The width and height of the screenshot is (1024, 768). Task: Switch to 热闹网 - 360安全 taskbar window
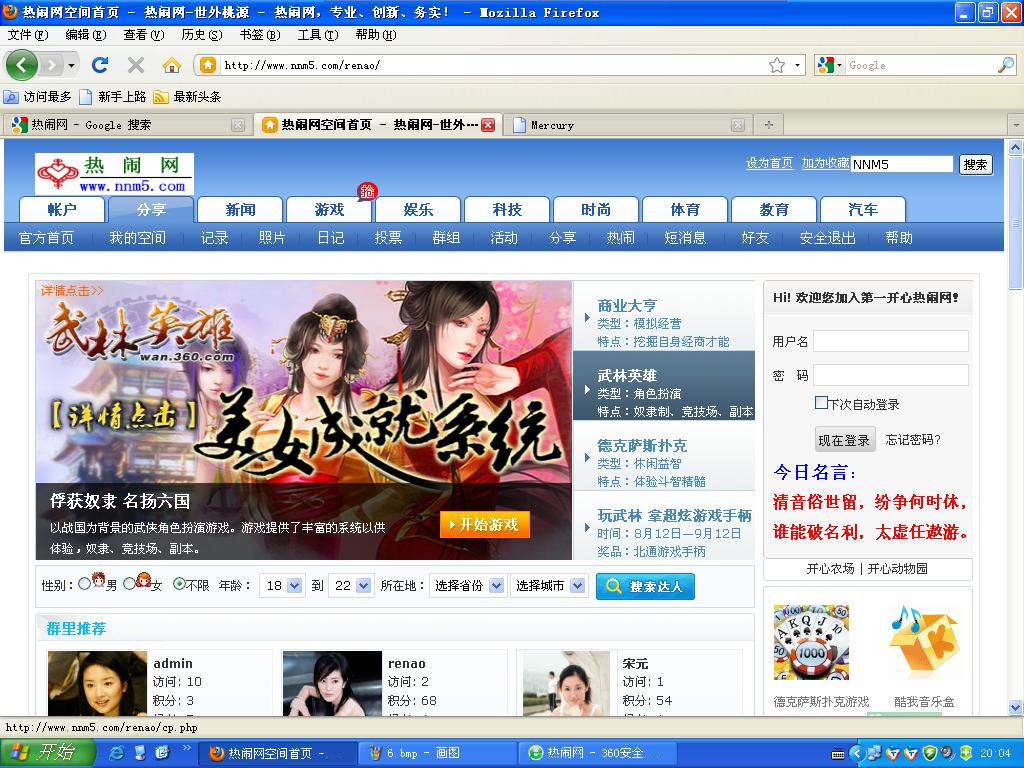(596, 753)
